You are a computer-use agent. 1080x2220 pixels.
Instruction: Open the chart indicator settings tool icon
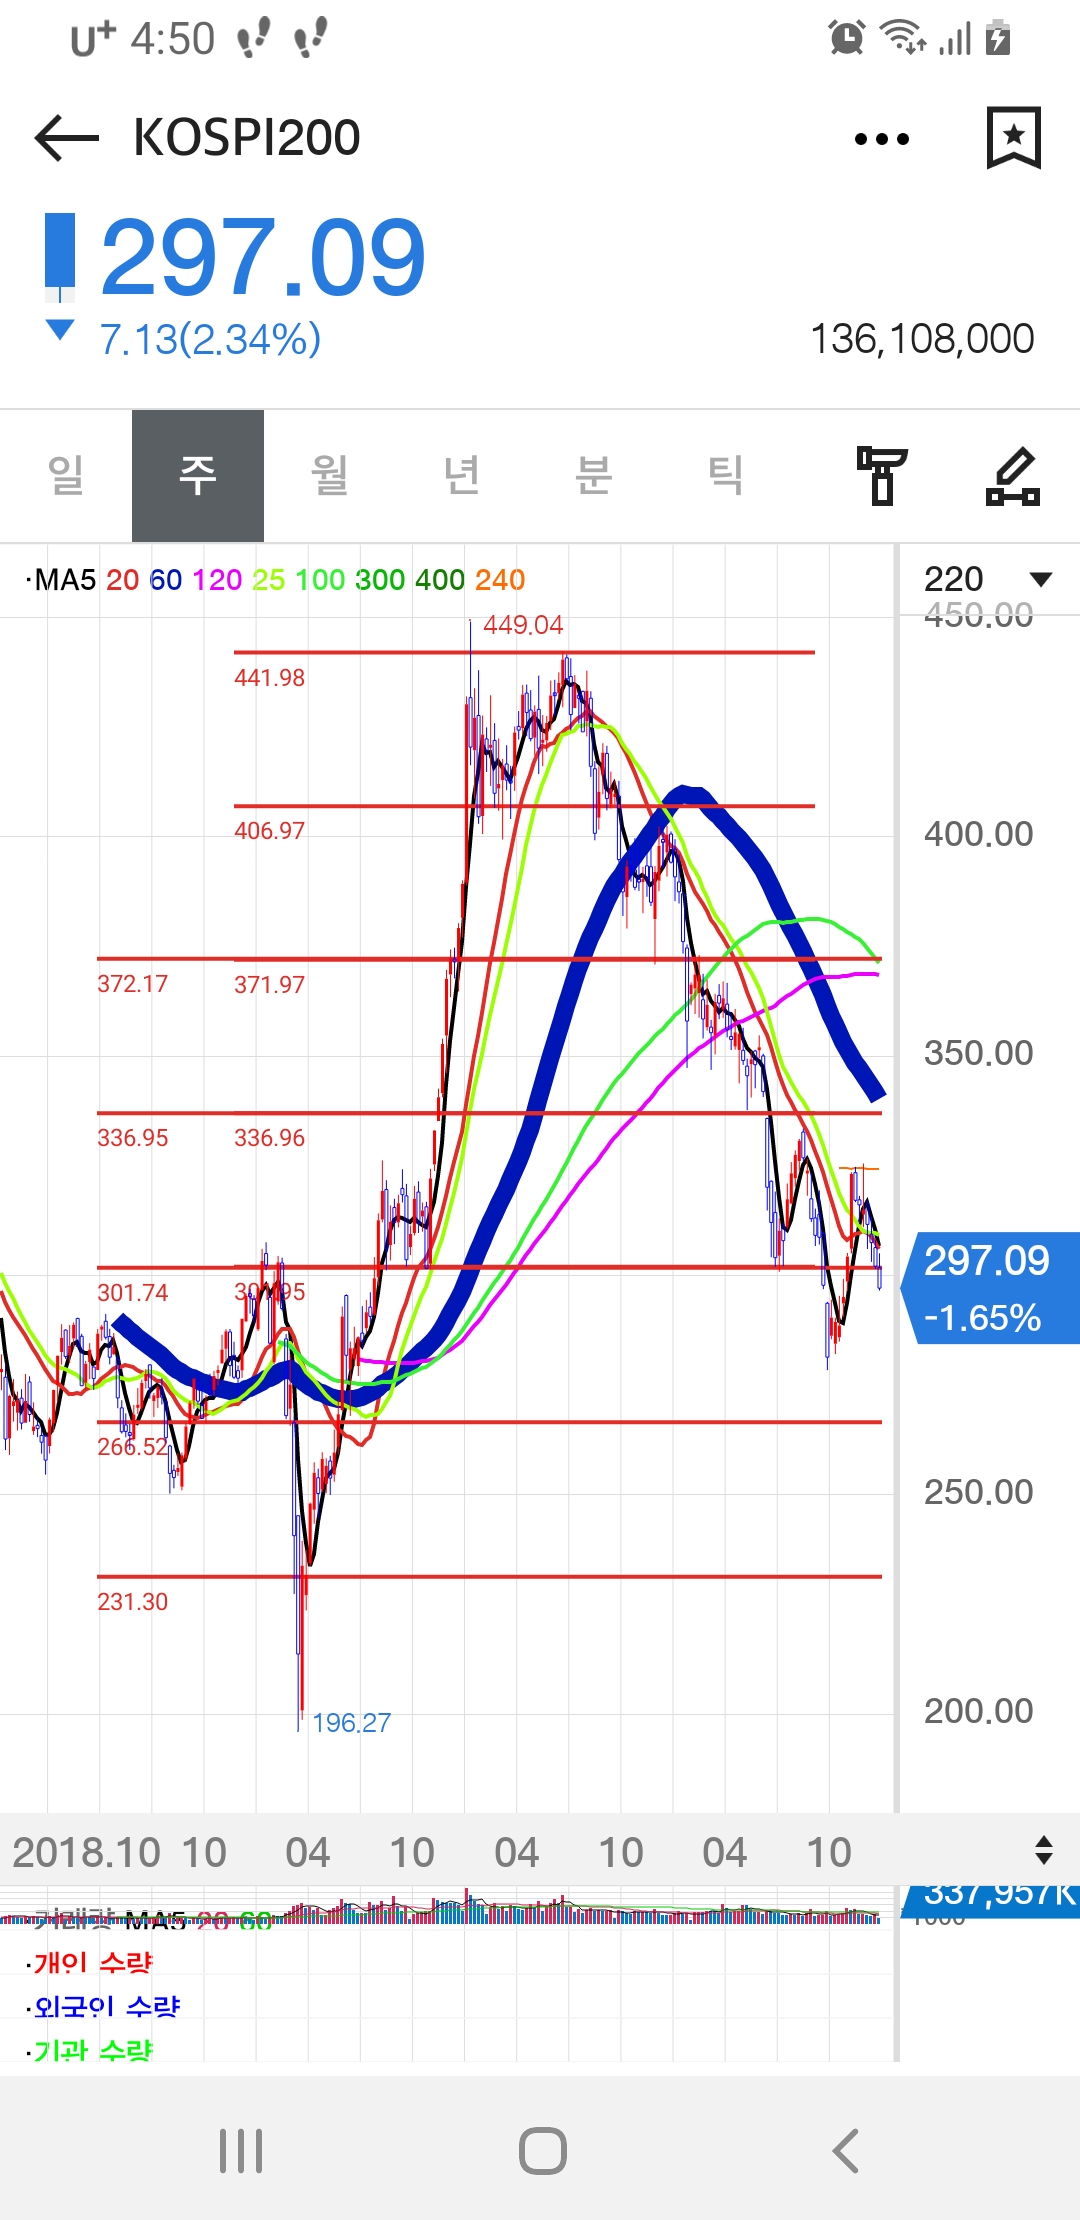(x=881, y=476)
